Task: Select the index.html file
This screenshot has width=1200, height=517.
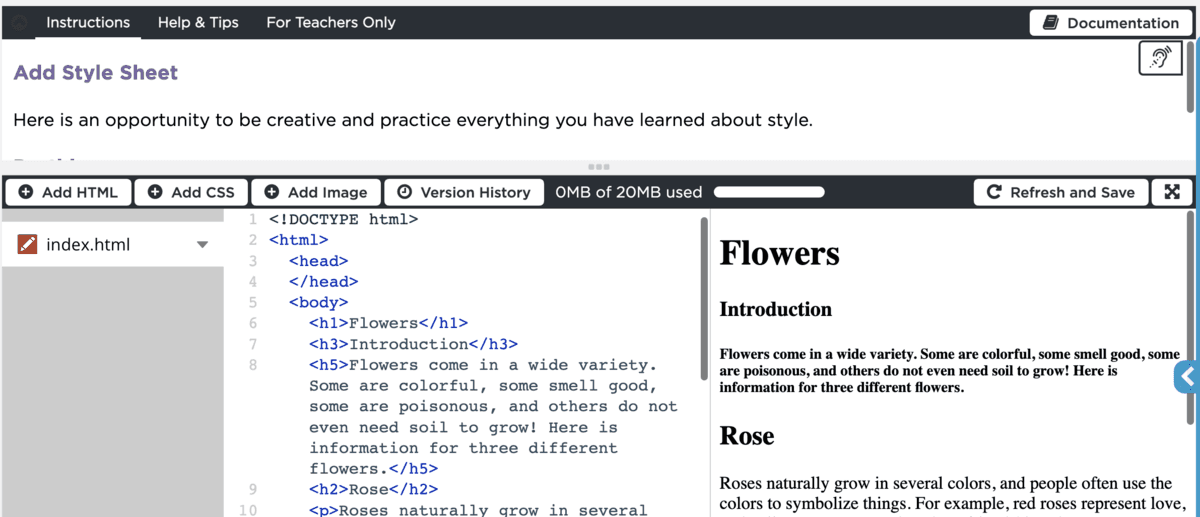Action: click(x=112, y=244)
